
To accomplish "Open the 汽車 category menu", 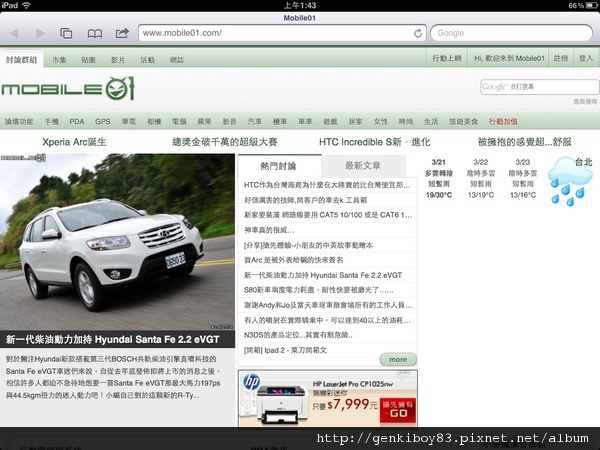I will (255, 122).
